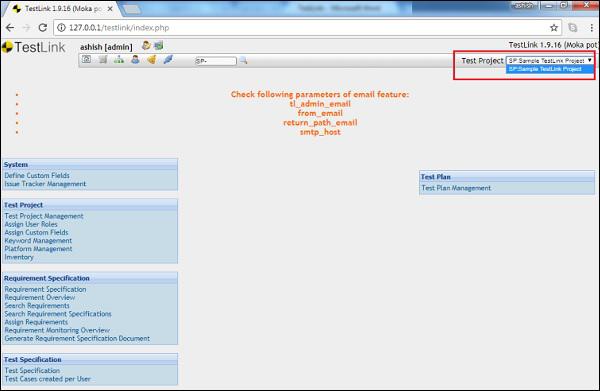This screenshot has width=600, height=391.
Task: Open Assign User Roles
Action: [x=31, y=225]
